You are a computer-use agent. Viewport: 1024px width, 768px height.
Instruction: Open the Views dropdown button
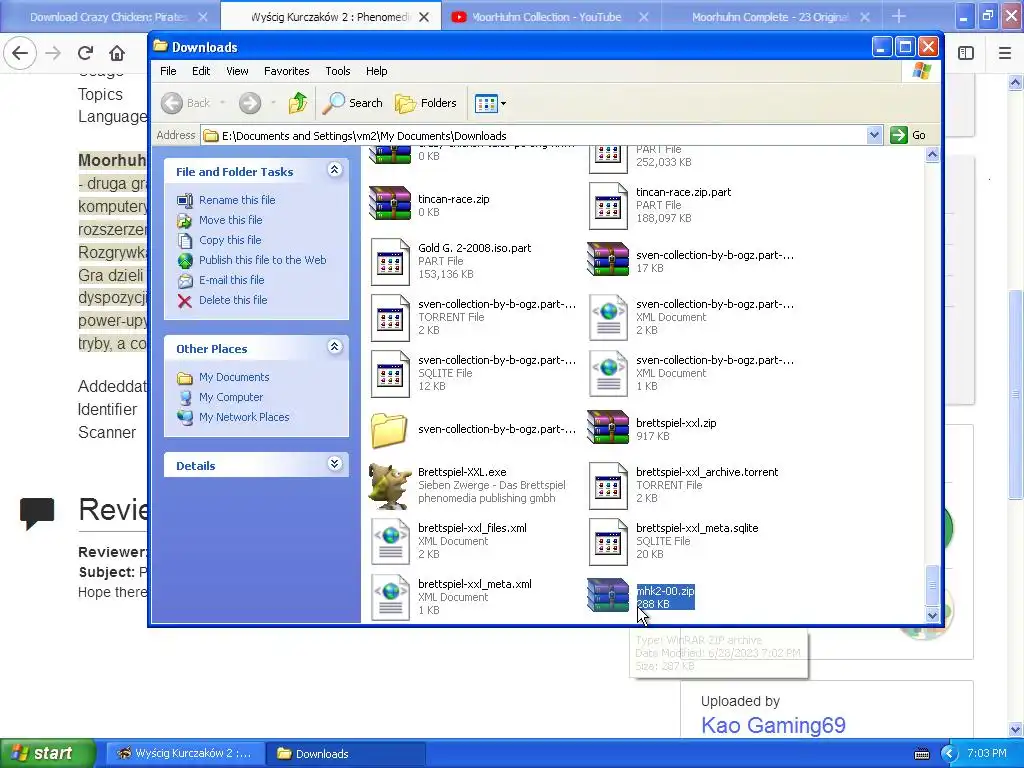[x=490, y=103]
